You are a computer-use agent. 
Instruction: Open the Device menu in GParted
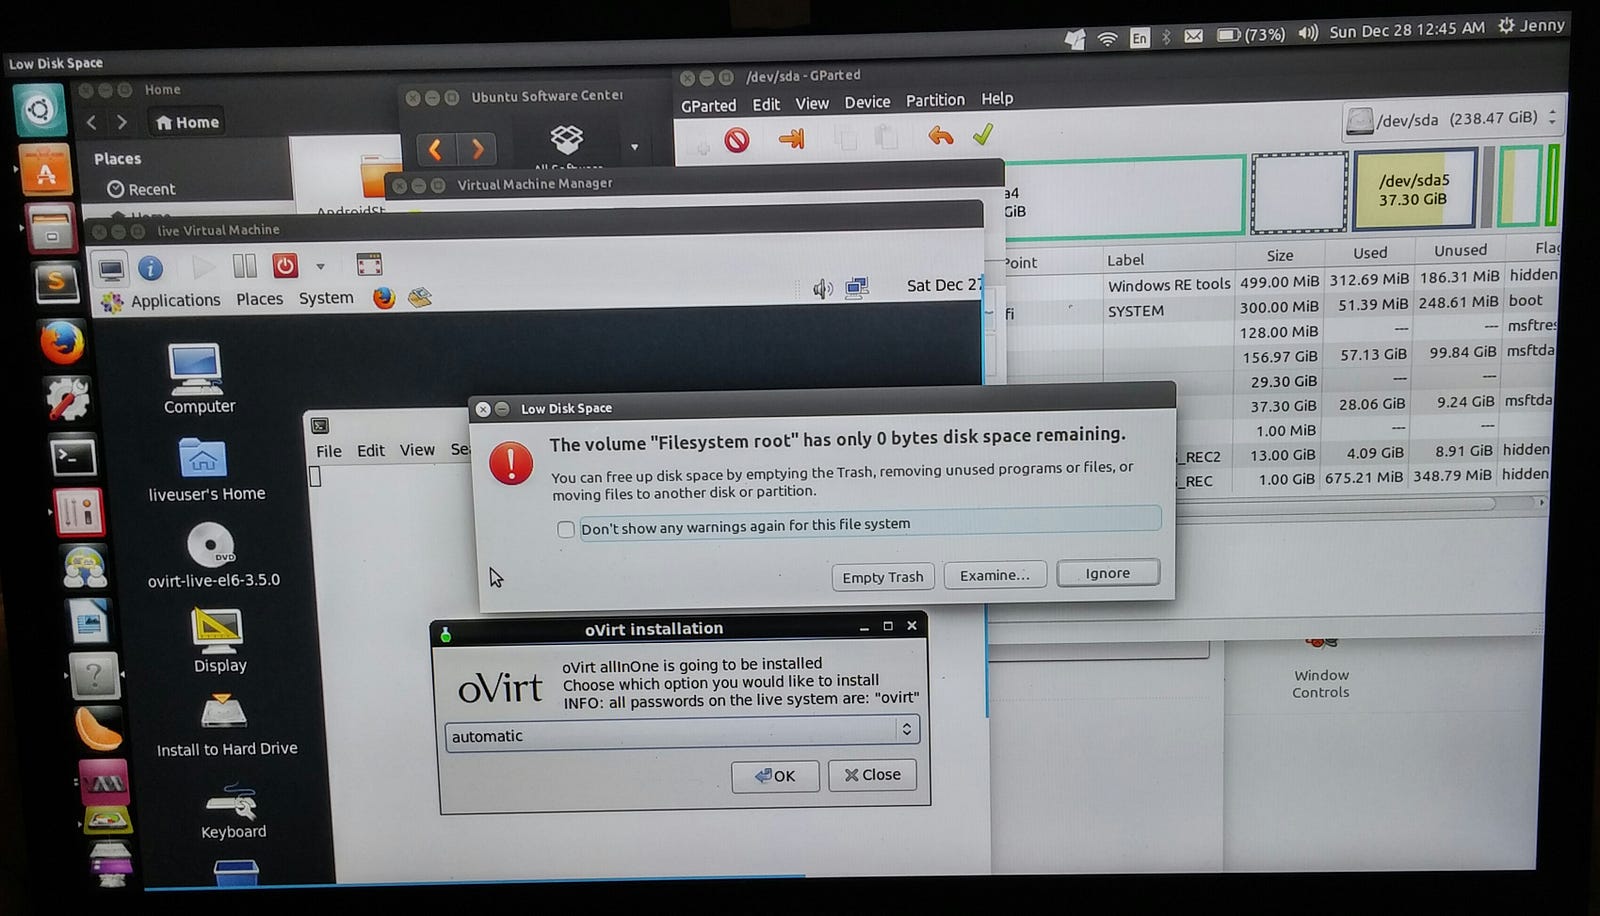[867, 102]
